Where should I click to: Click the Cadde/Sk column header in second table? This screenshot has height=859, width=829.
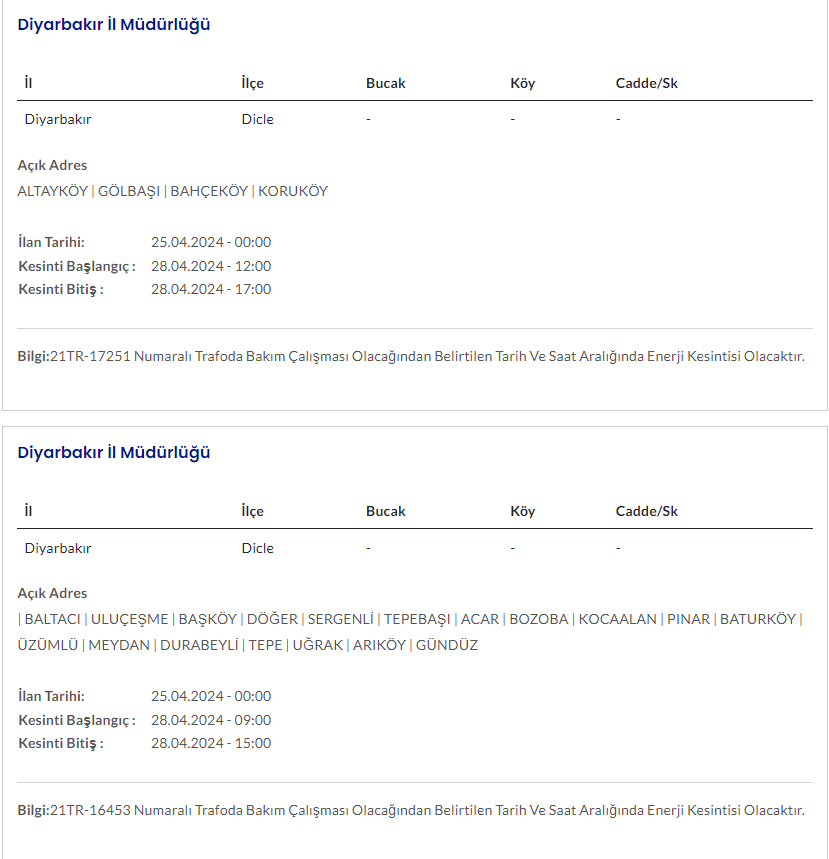click(646, 511)
